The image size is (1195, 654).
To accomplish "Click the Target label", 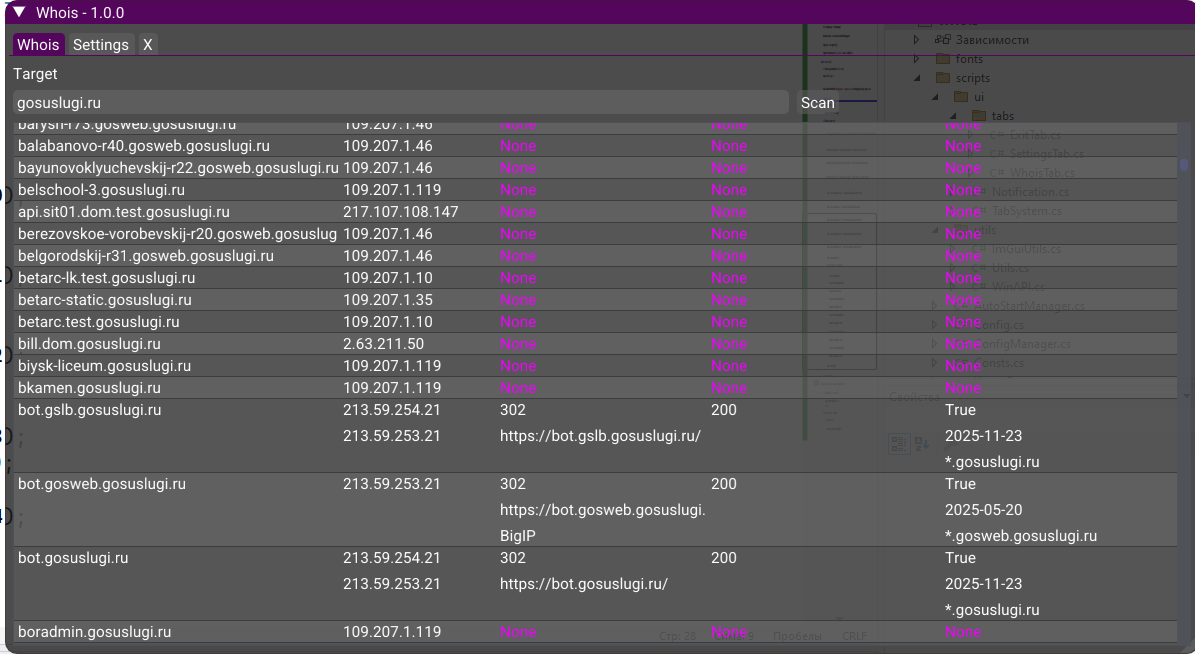I will pyautogui.click(x=35, y=74).
